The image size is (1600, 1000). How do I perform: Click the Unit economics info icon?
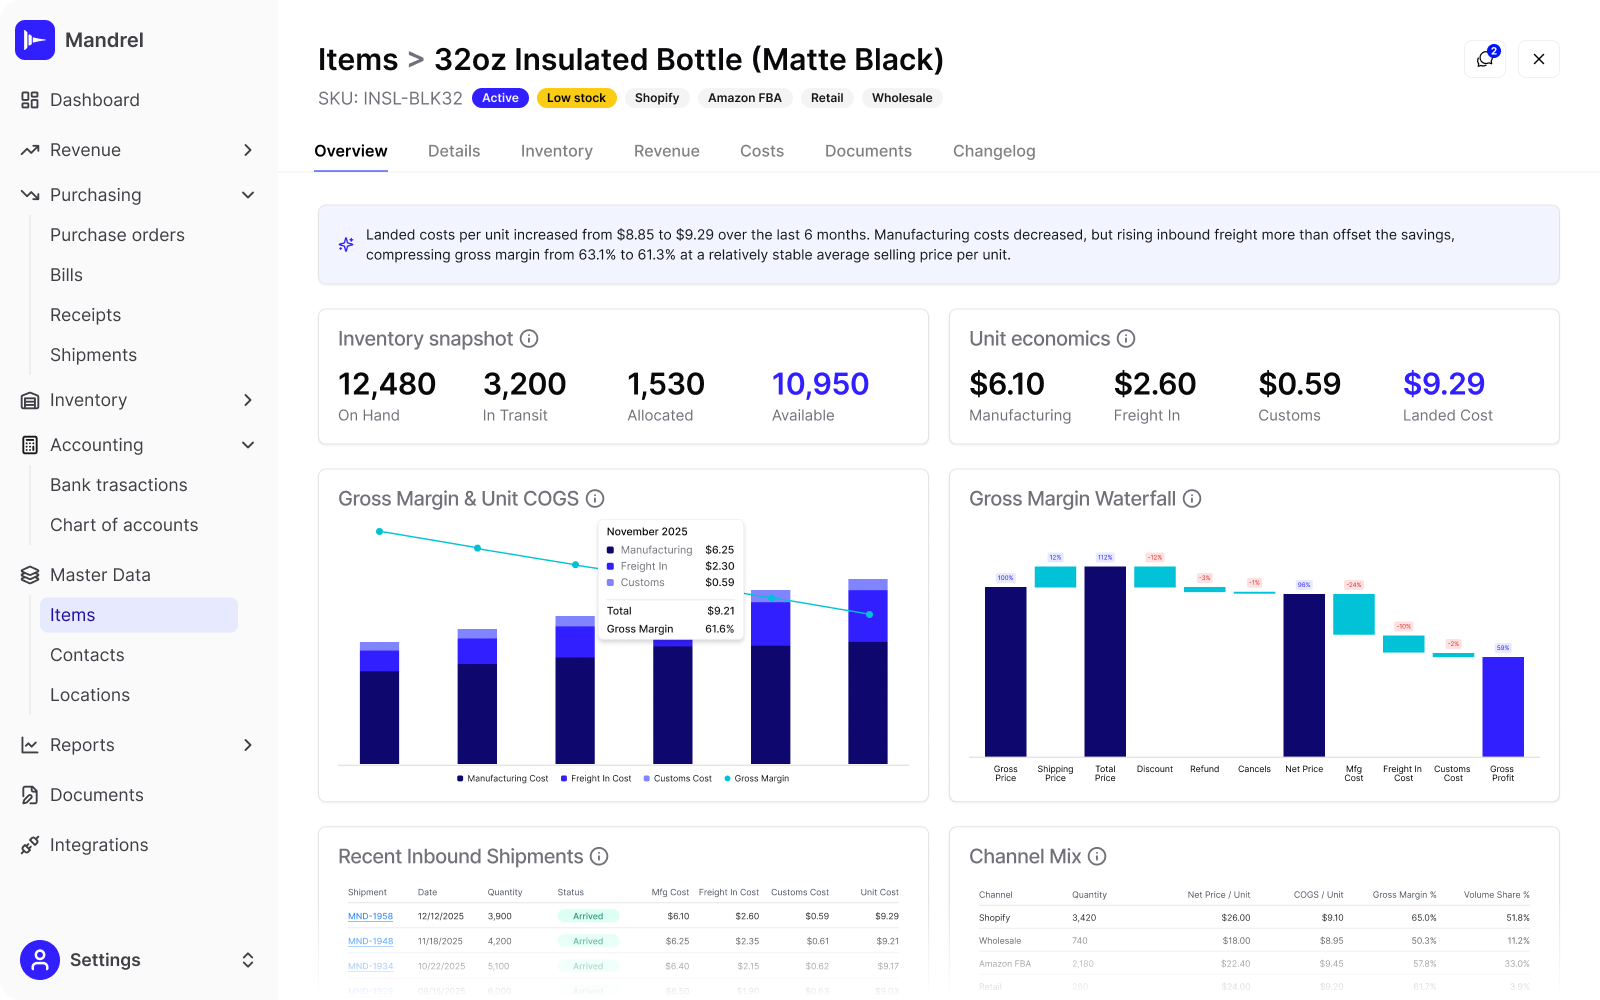(x=1127, y=338)
